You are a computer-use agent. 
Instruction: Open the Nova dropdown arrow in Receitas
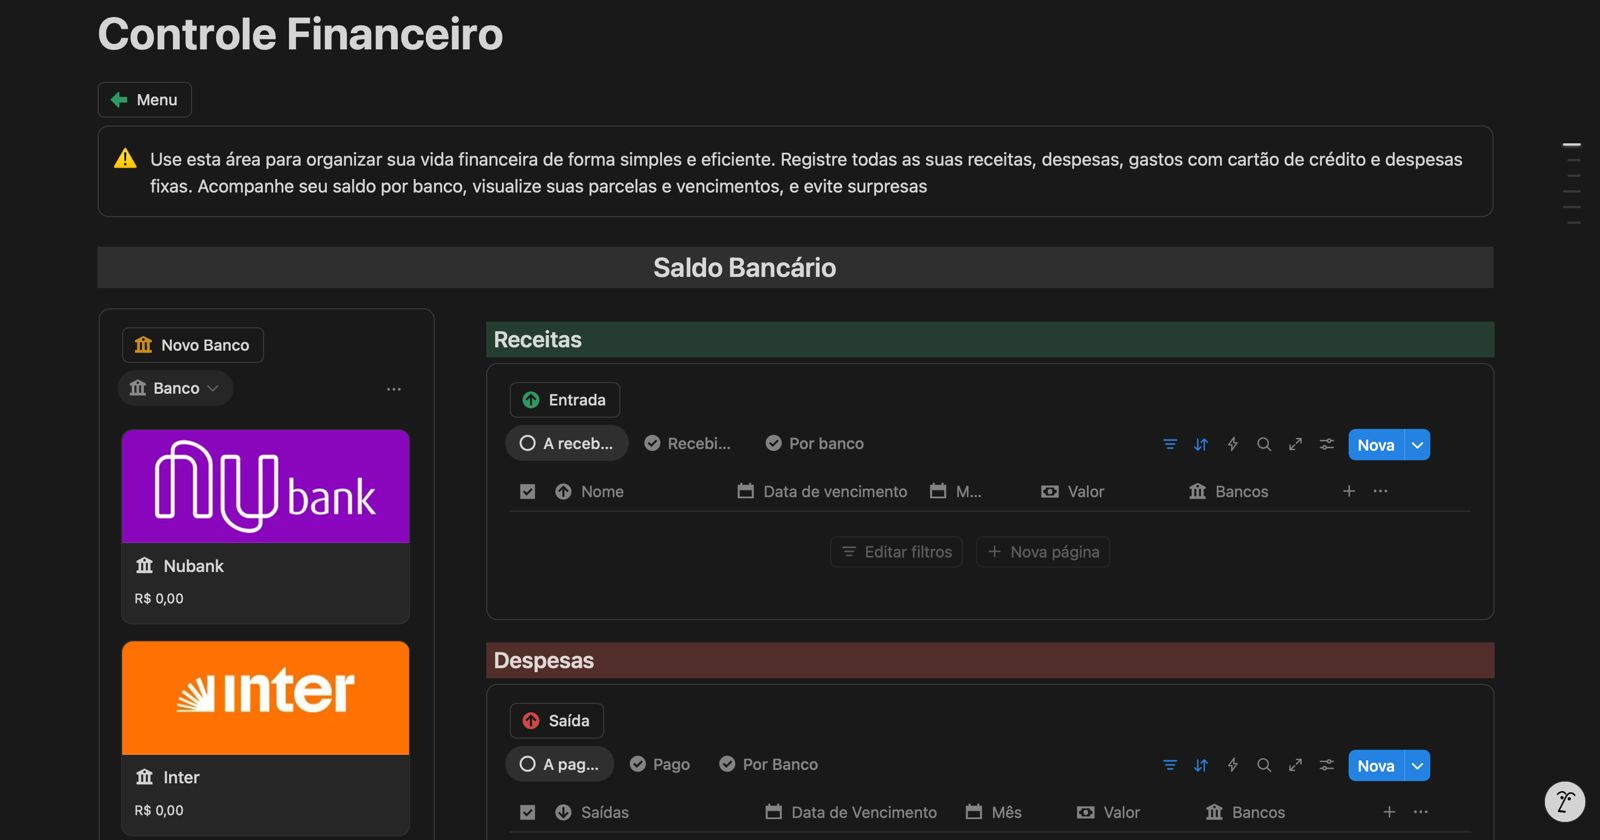(x=1417, y=445)
